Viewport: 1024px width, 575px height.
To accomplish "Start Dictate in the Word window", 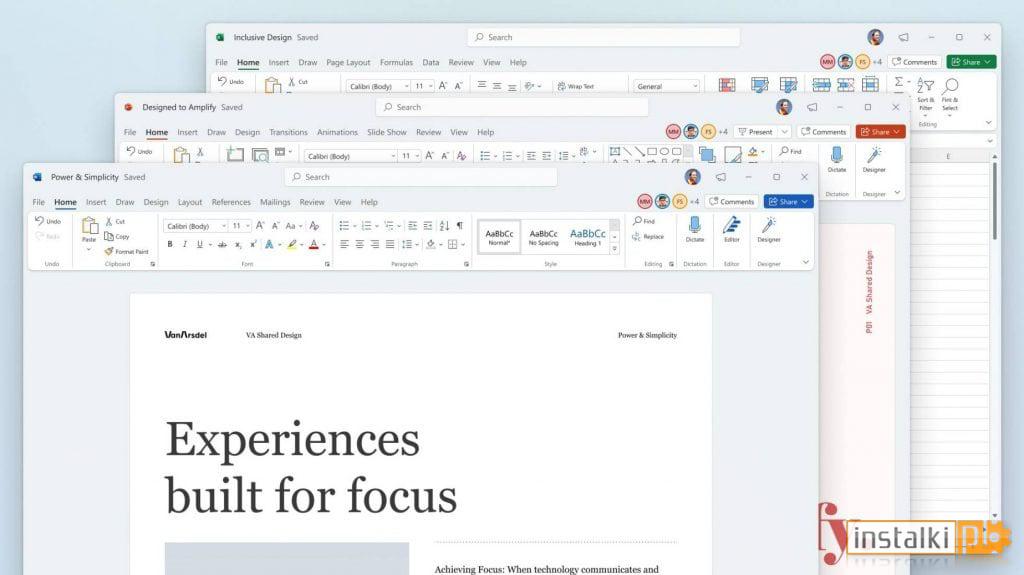I will tap(695, 230).
